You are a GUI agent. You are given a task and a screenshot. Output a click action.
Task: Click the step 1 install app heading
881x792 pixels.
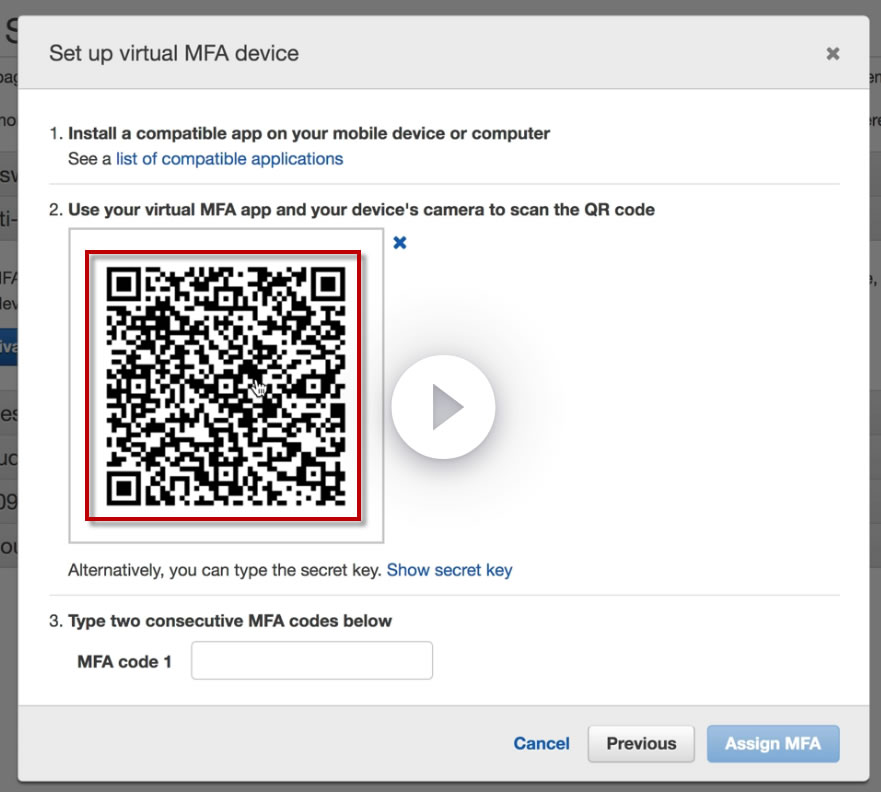[308, 133]
